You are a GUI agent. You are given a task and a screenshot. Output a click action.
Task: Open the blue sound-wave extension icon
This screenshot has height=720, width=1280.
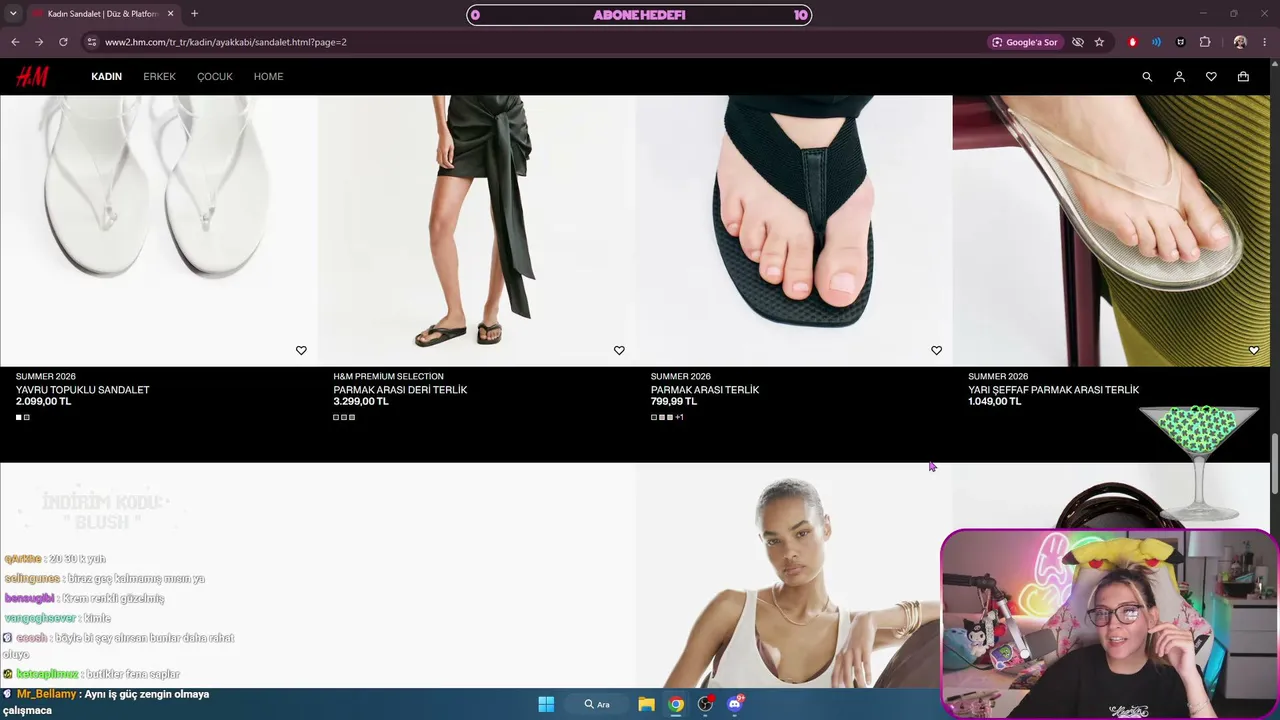(1156, 42)
